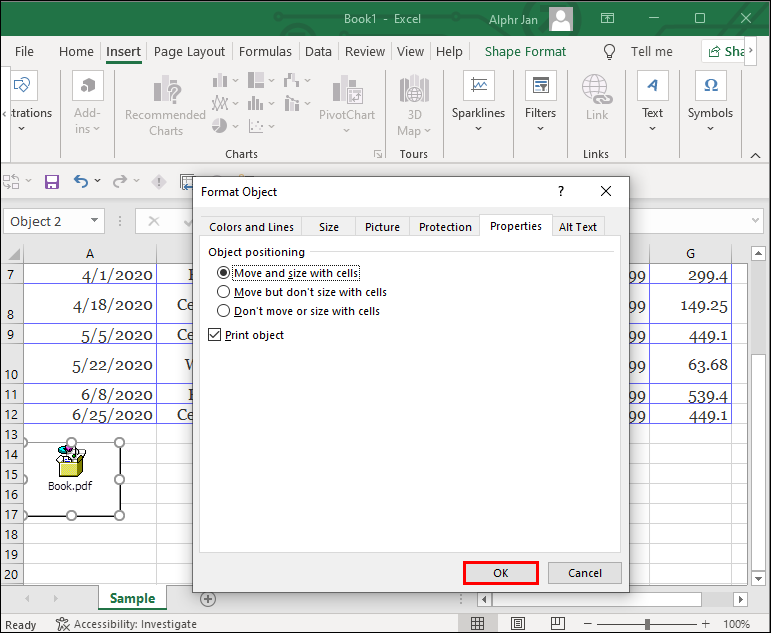The image size is (771, 633).
Task: Click the zoom slider handle in status bar
Action: pos(647,624)
